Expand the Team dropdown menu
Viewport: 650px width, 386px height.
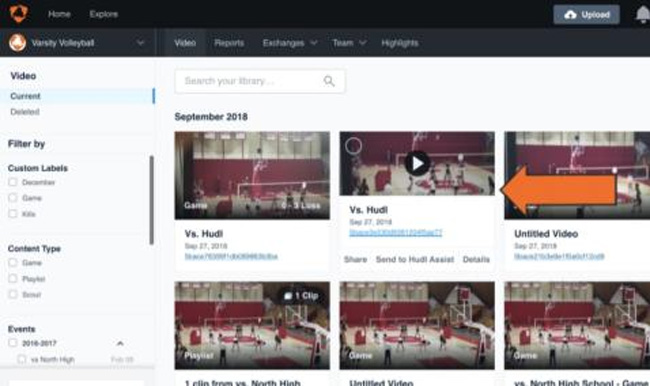pyautogui.click(x=349, y=43)
